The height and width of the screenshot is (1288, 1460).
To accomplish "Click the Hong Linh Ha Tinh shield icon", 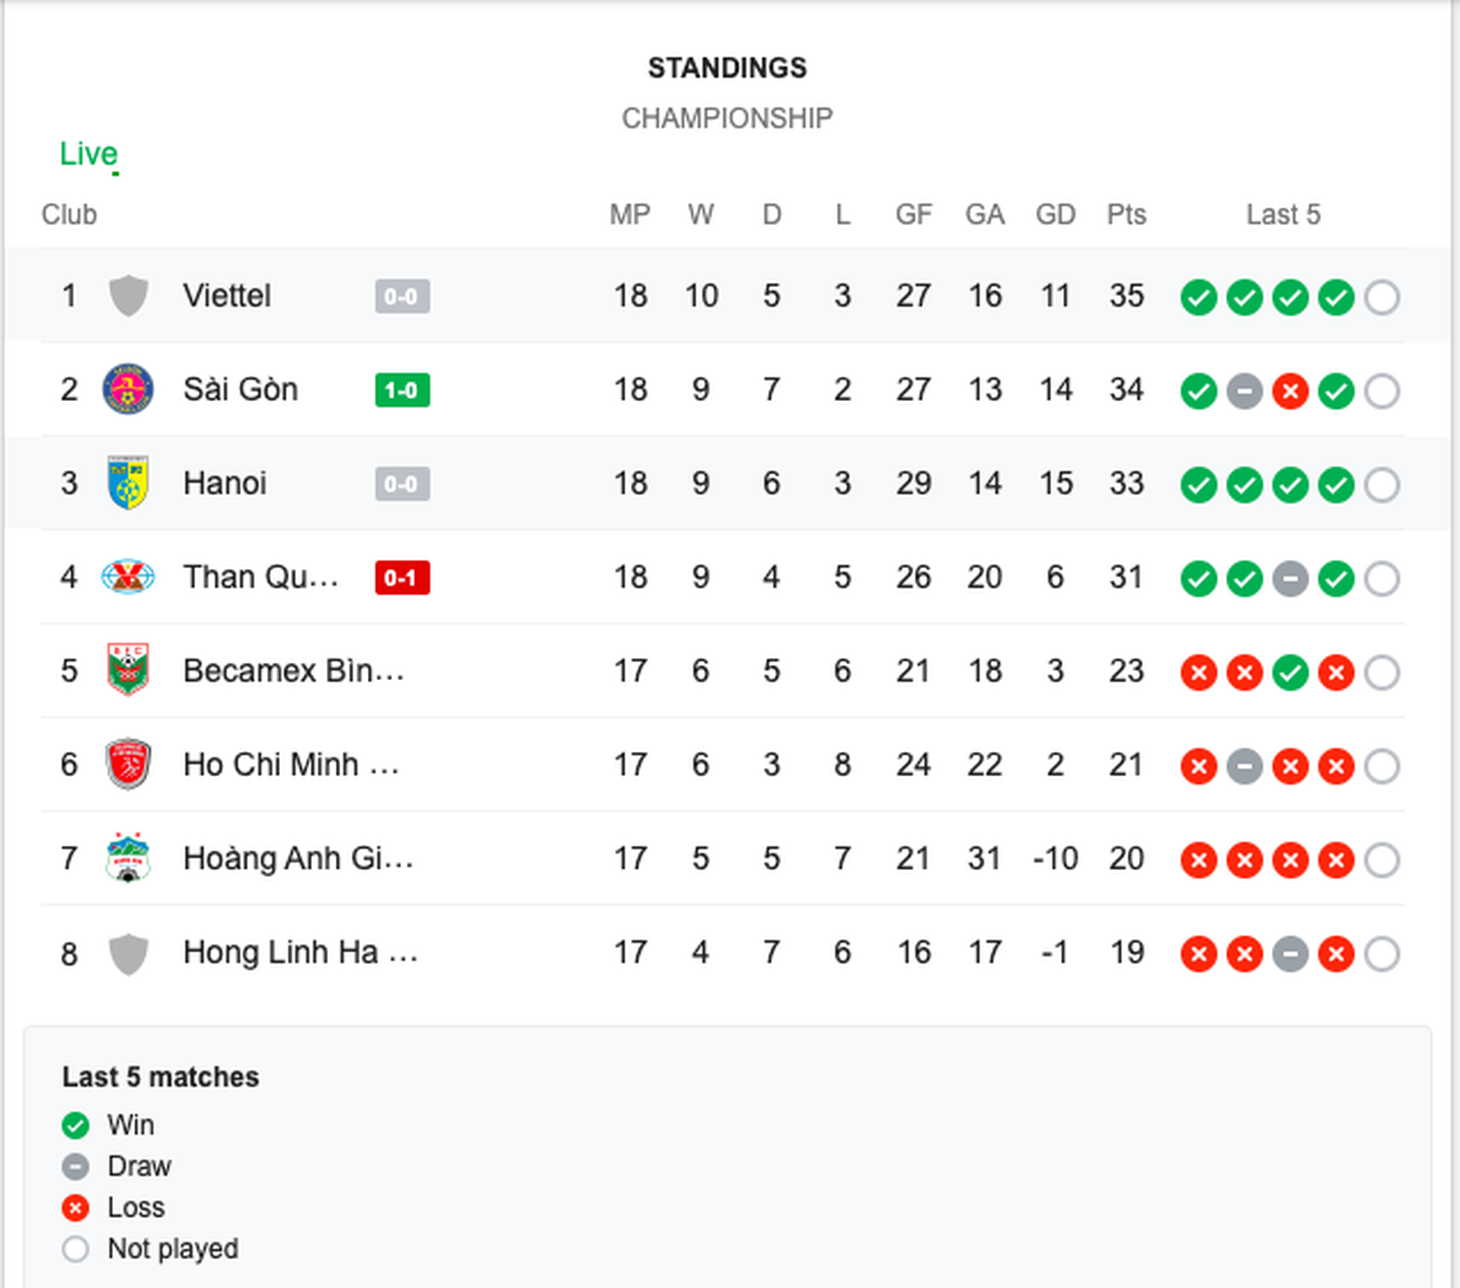I will [128, 953].
